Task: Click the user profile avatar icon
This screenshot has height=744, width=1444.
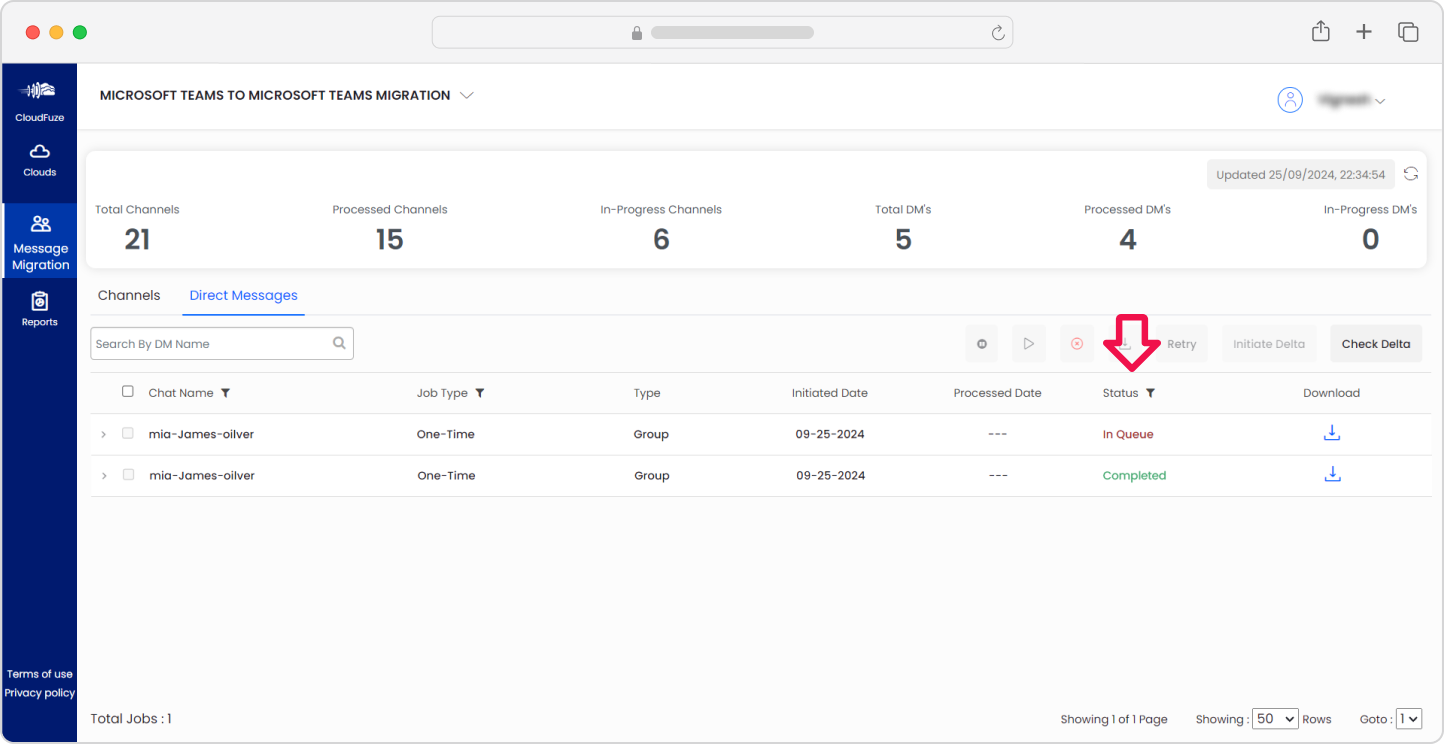Action: (x=1290, y=100)
